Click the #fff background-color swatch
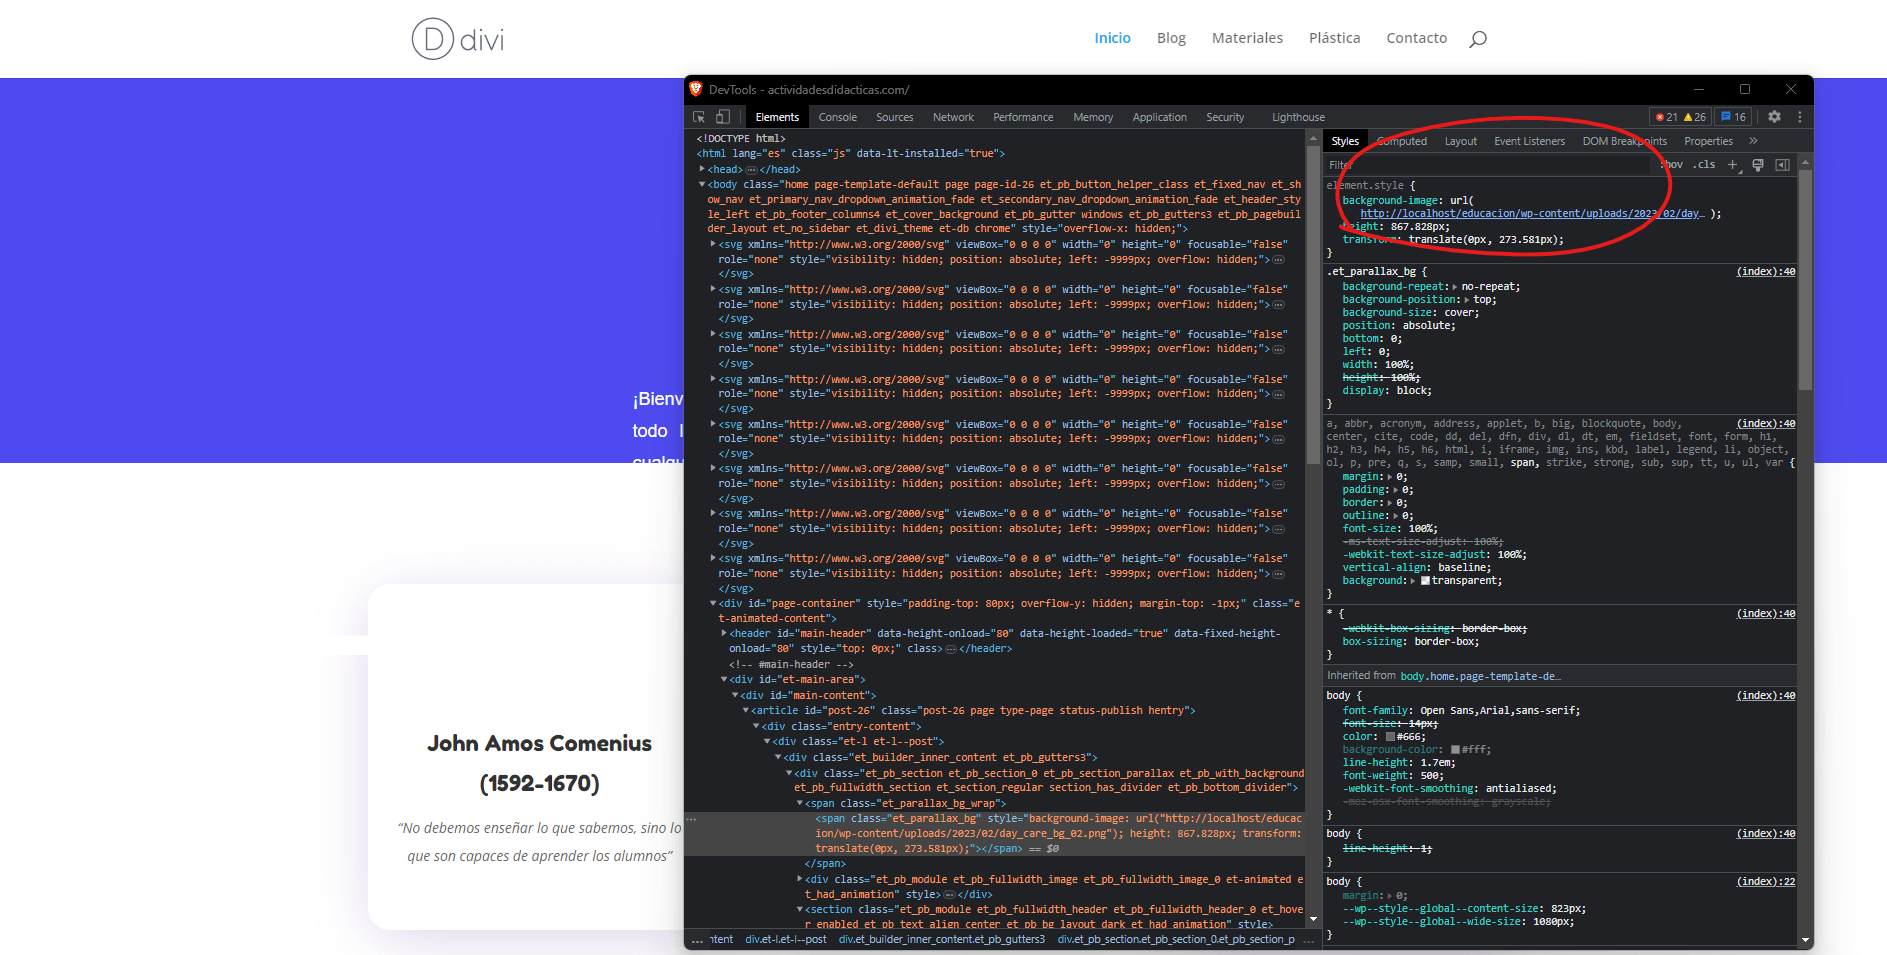This screenshot has height=955, width=1887. (x=1455, y=750)
